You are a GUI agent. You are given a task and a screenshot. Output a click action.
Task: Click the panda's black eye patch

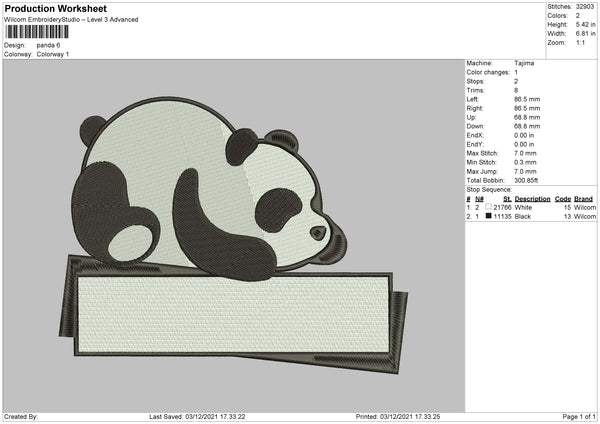278,208
